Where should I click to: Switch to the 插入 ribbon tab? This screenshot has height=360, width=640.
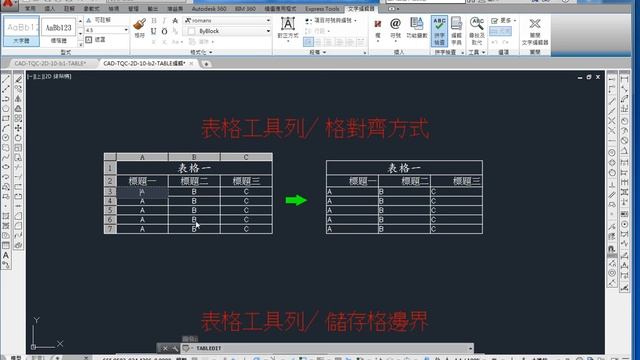tap(49, 9)
